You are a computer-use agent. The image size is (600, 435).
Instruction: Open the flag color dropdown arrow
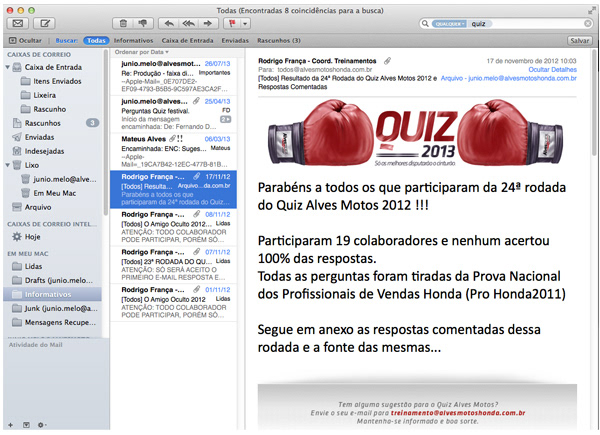pos(245,24)
